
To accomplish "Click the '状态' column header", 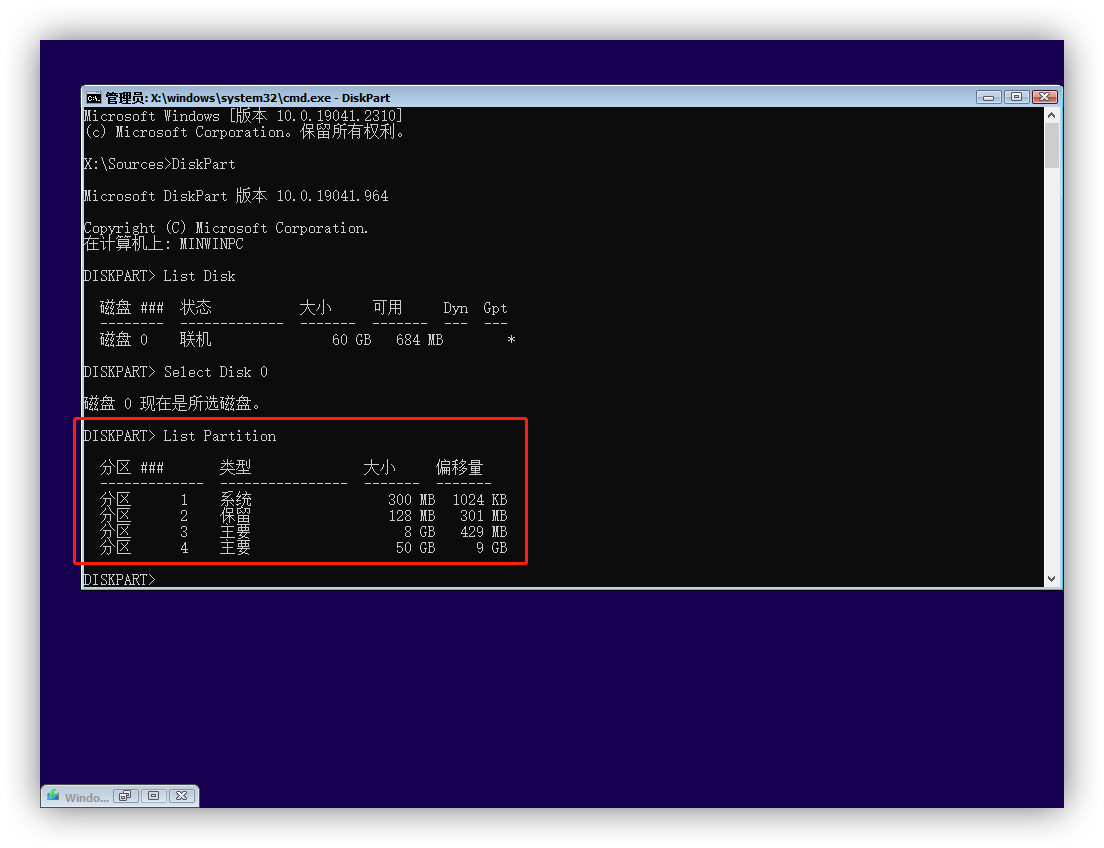I will click(196, 308).
